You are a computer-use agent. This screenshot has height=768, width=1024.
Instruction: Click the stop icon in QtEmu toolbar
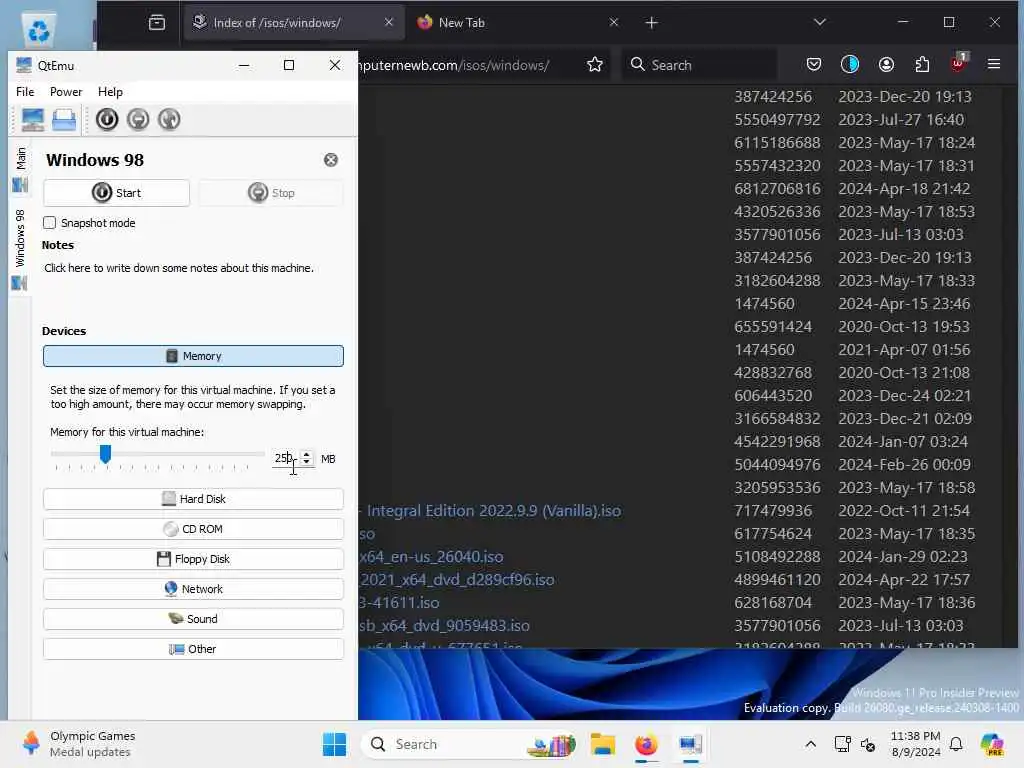pyautogui.click(x=138, y=120)
